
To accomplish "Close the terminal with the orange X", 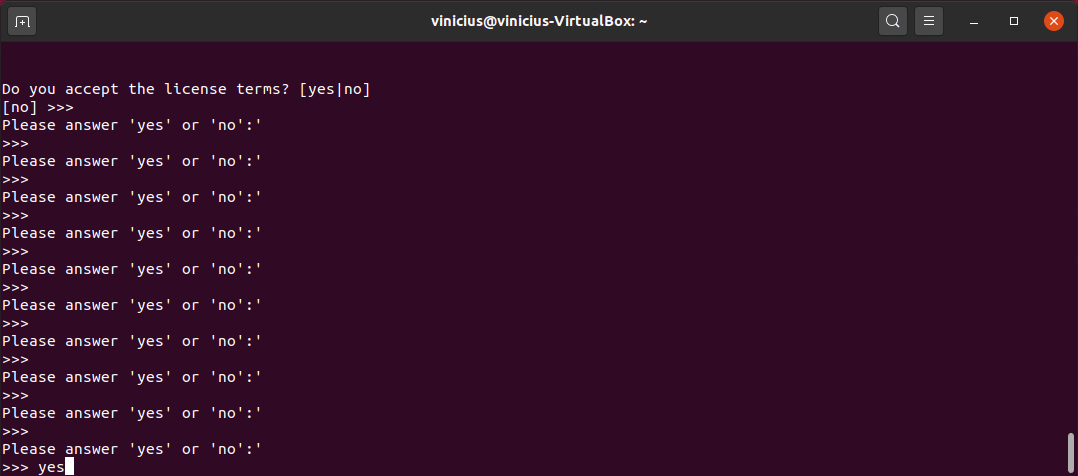I will [x=1053, y=21].
